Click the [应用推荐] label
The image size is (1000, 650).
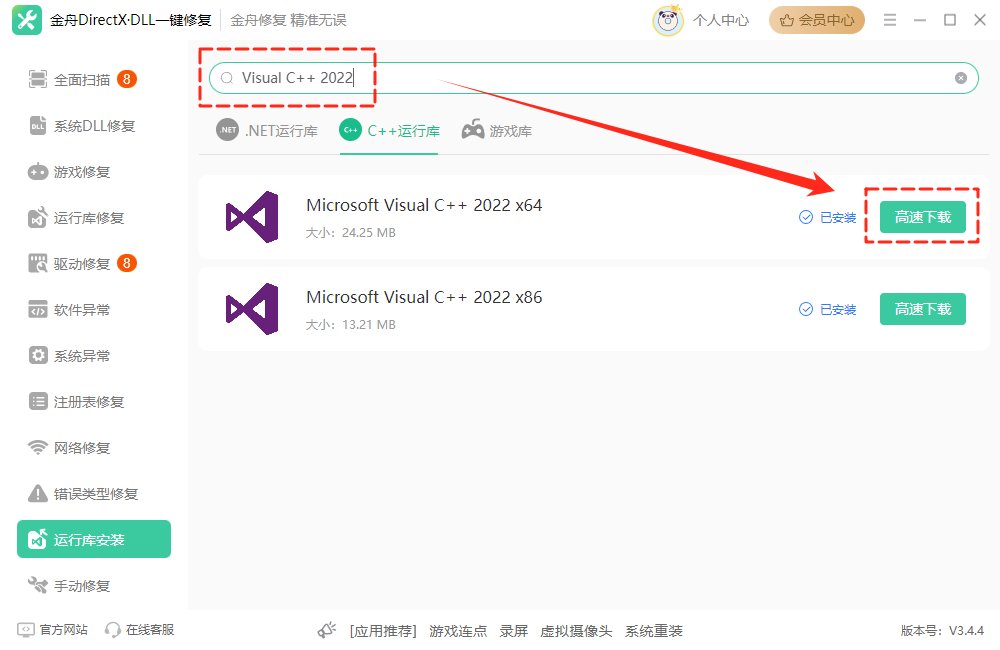pyautogui.click(x=383, y=631)
